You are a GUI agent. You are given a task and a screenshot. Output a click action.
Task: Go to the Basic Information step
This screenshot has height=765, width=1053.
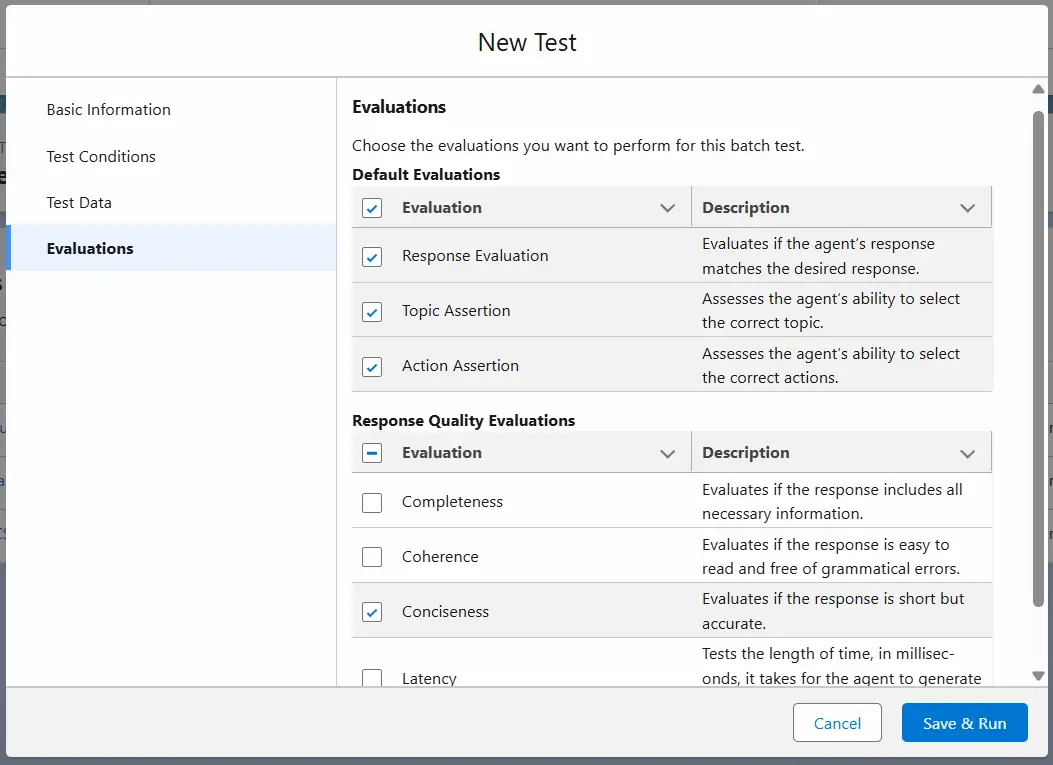(108, 110)
